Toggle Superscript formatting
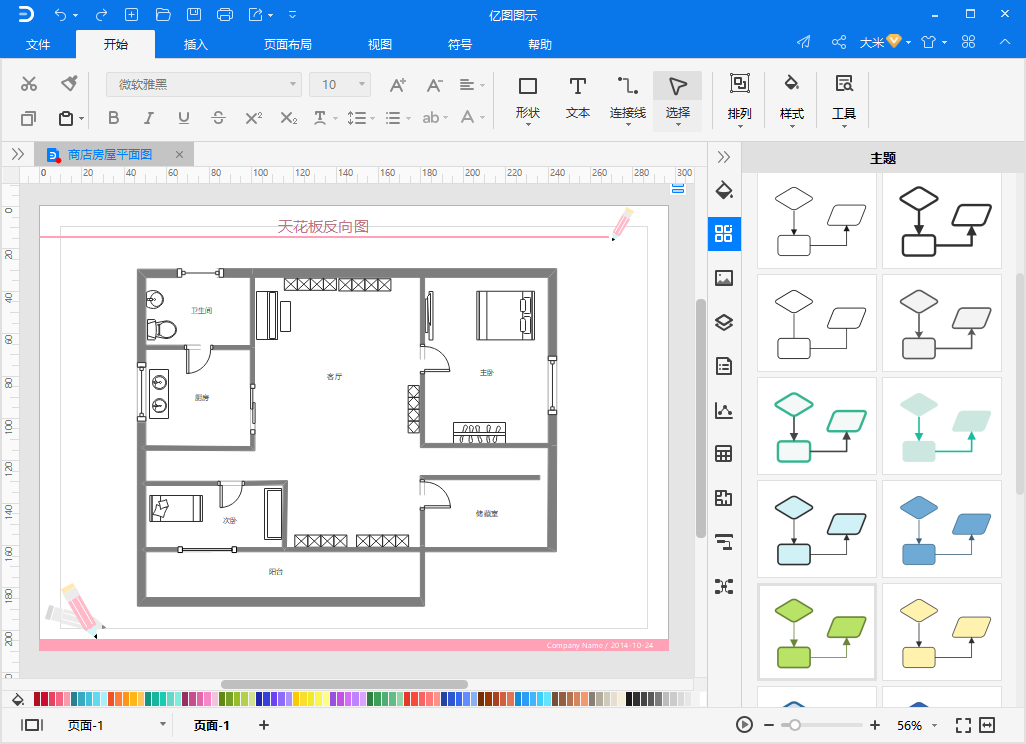Screen dimensions: 1026x744 coord(254,118)
